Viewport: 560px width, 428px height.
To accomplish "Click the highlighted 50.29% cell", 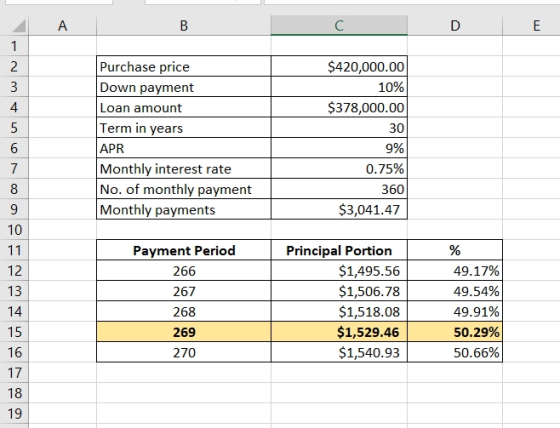I will (455, 332).
